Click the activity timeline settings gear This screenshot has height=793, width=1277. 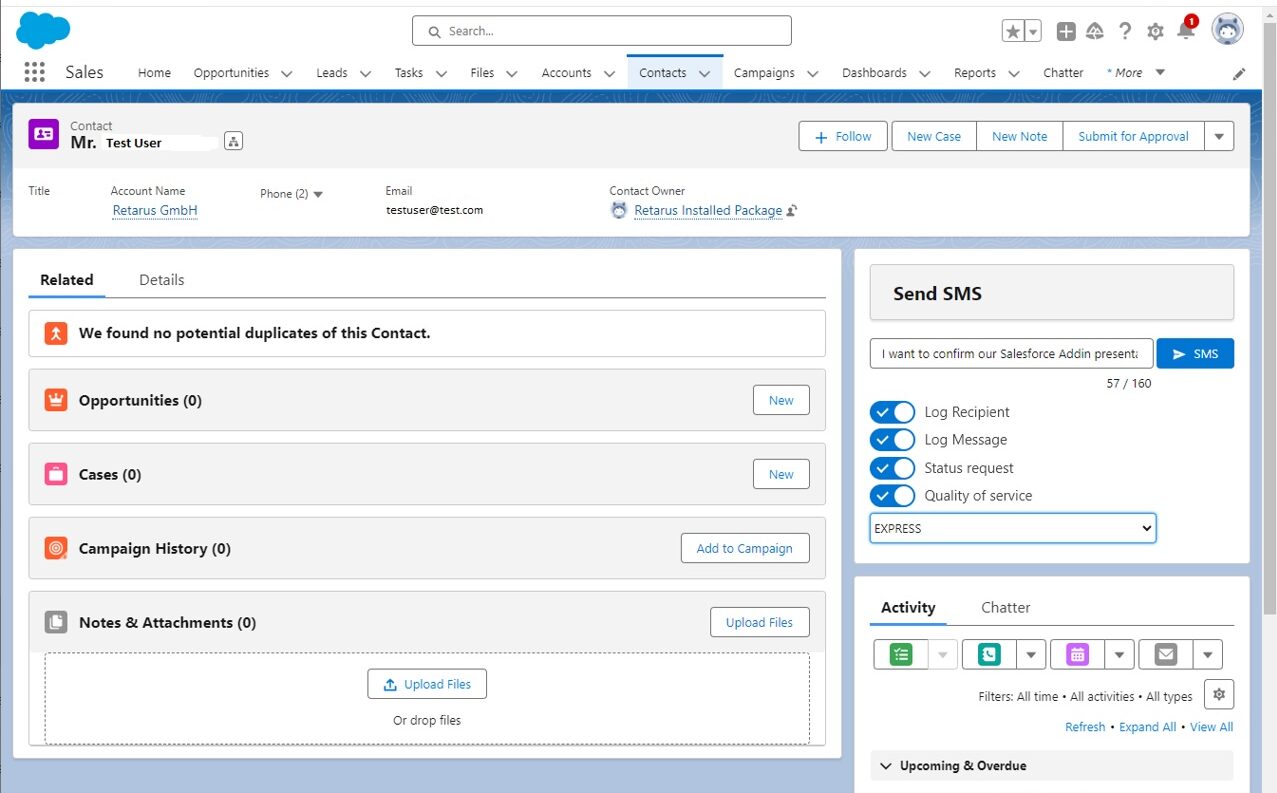(x=1218, y=694)
